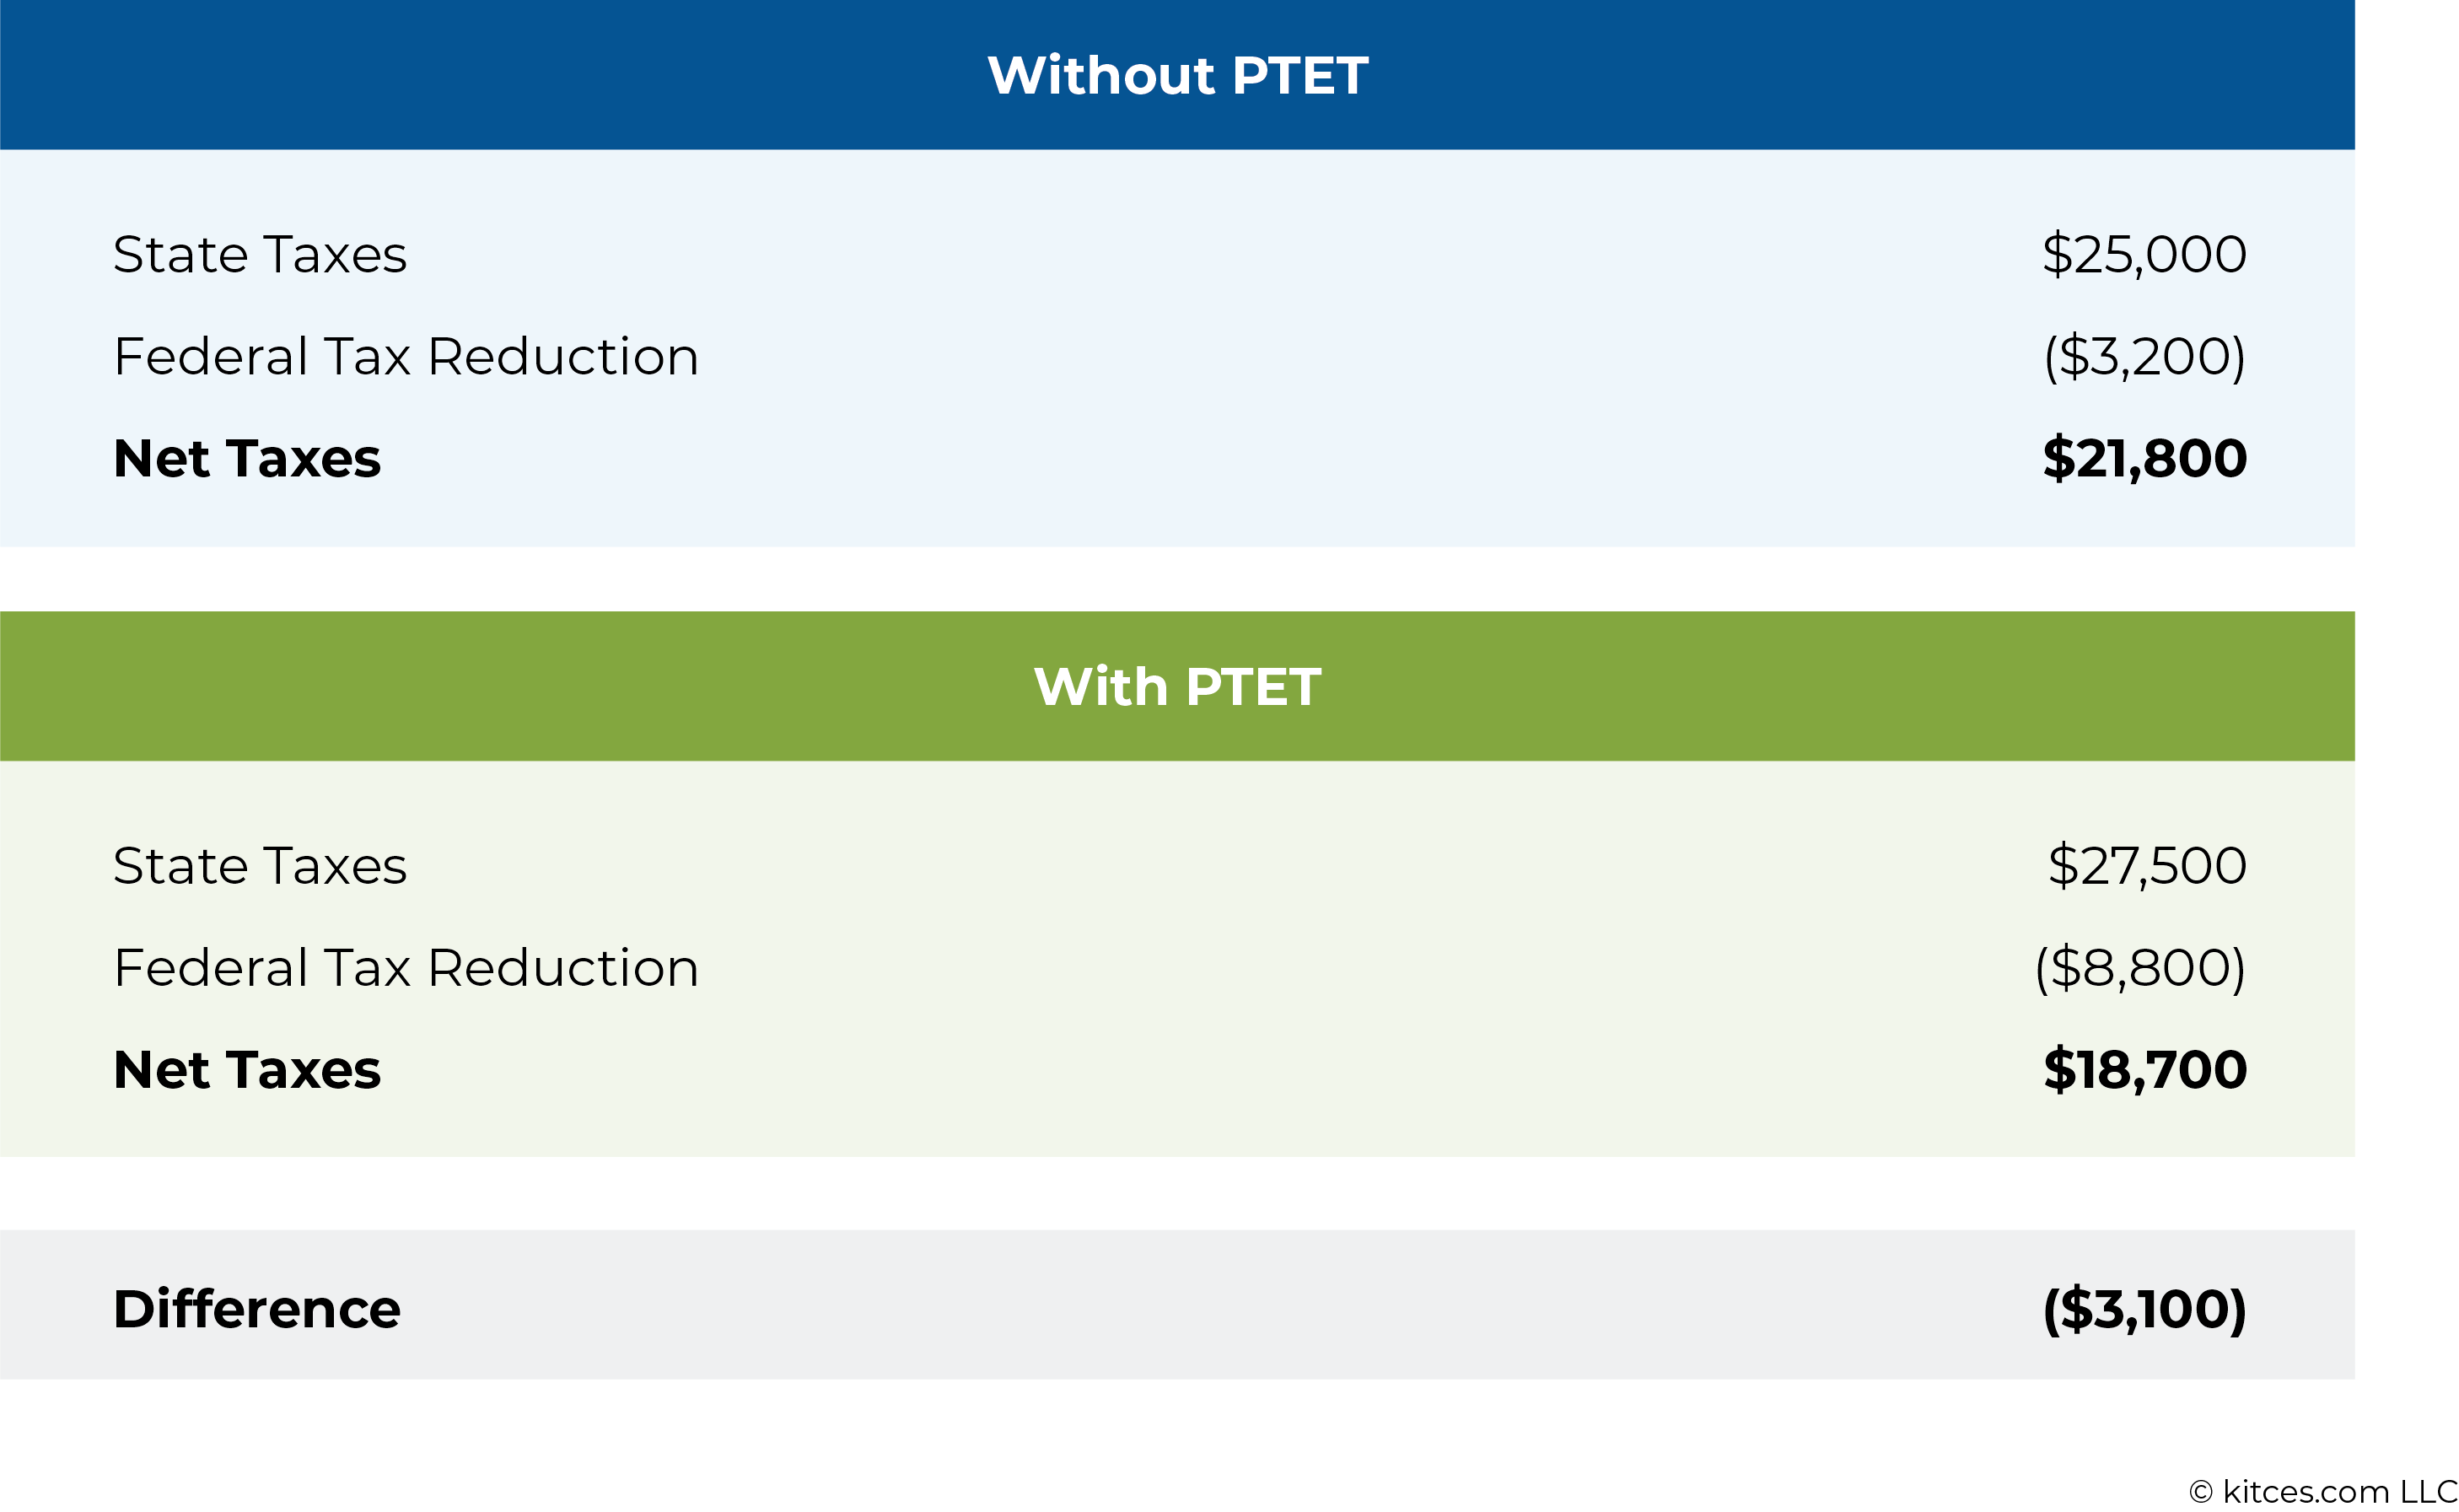Click the dollar sign in $25,000
Screen dimensions: 2459x1512
pyautogui.click(x=2056, y=254)
